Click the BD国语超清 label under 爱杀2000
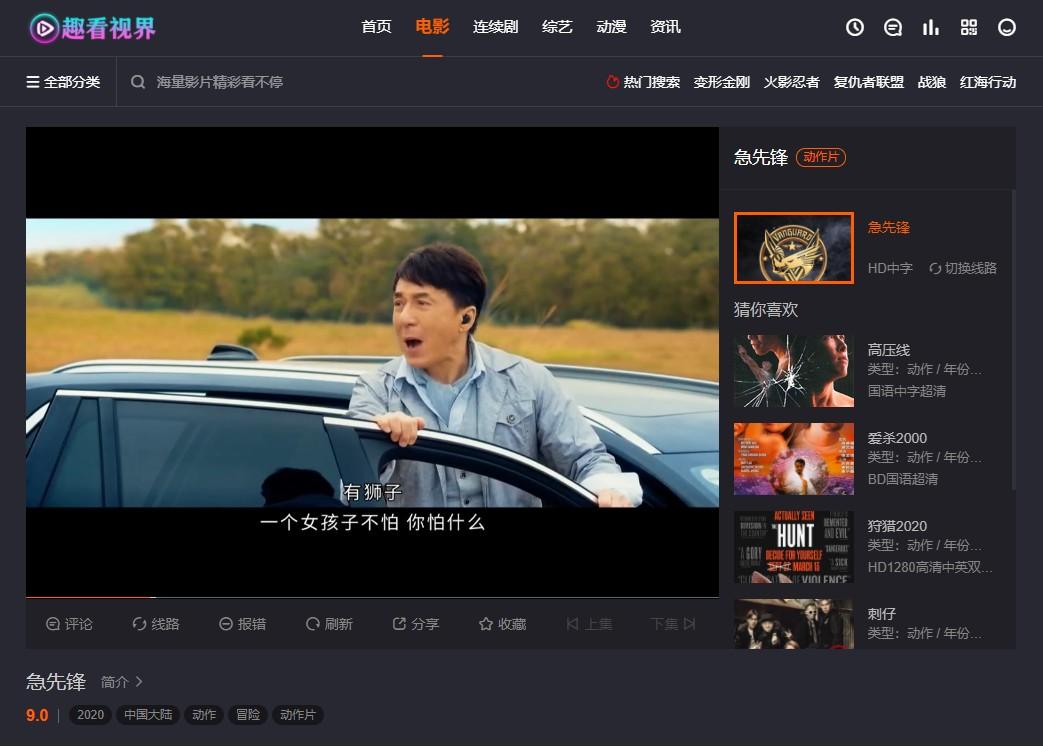The image size is (1043, 748). 903,479
